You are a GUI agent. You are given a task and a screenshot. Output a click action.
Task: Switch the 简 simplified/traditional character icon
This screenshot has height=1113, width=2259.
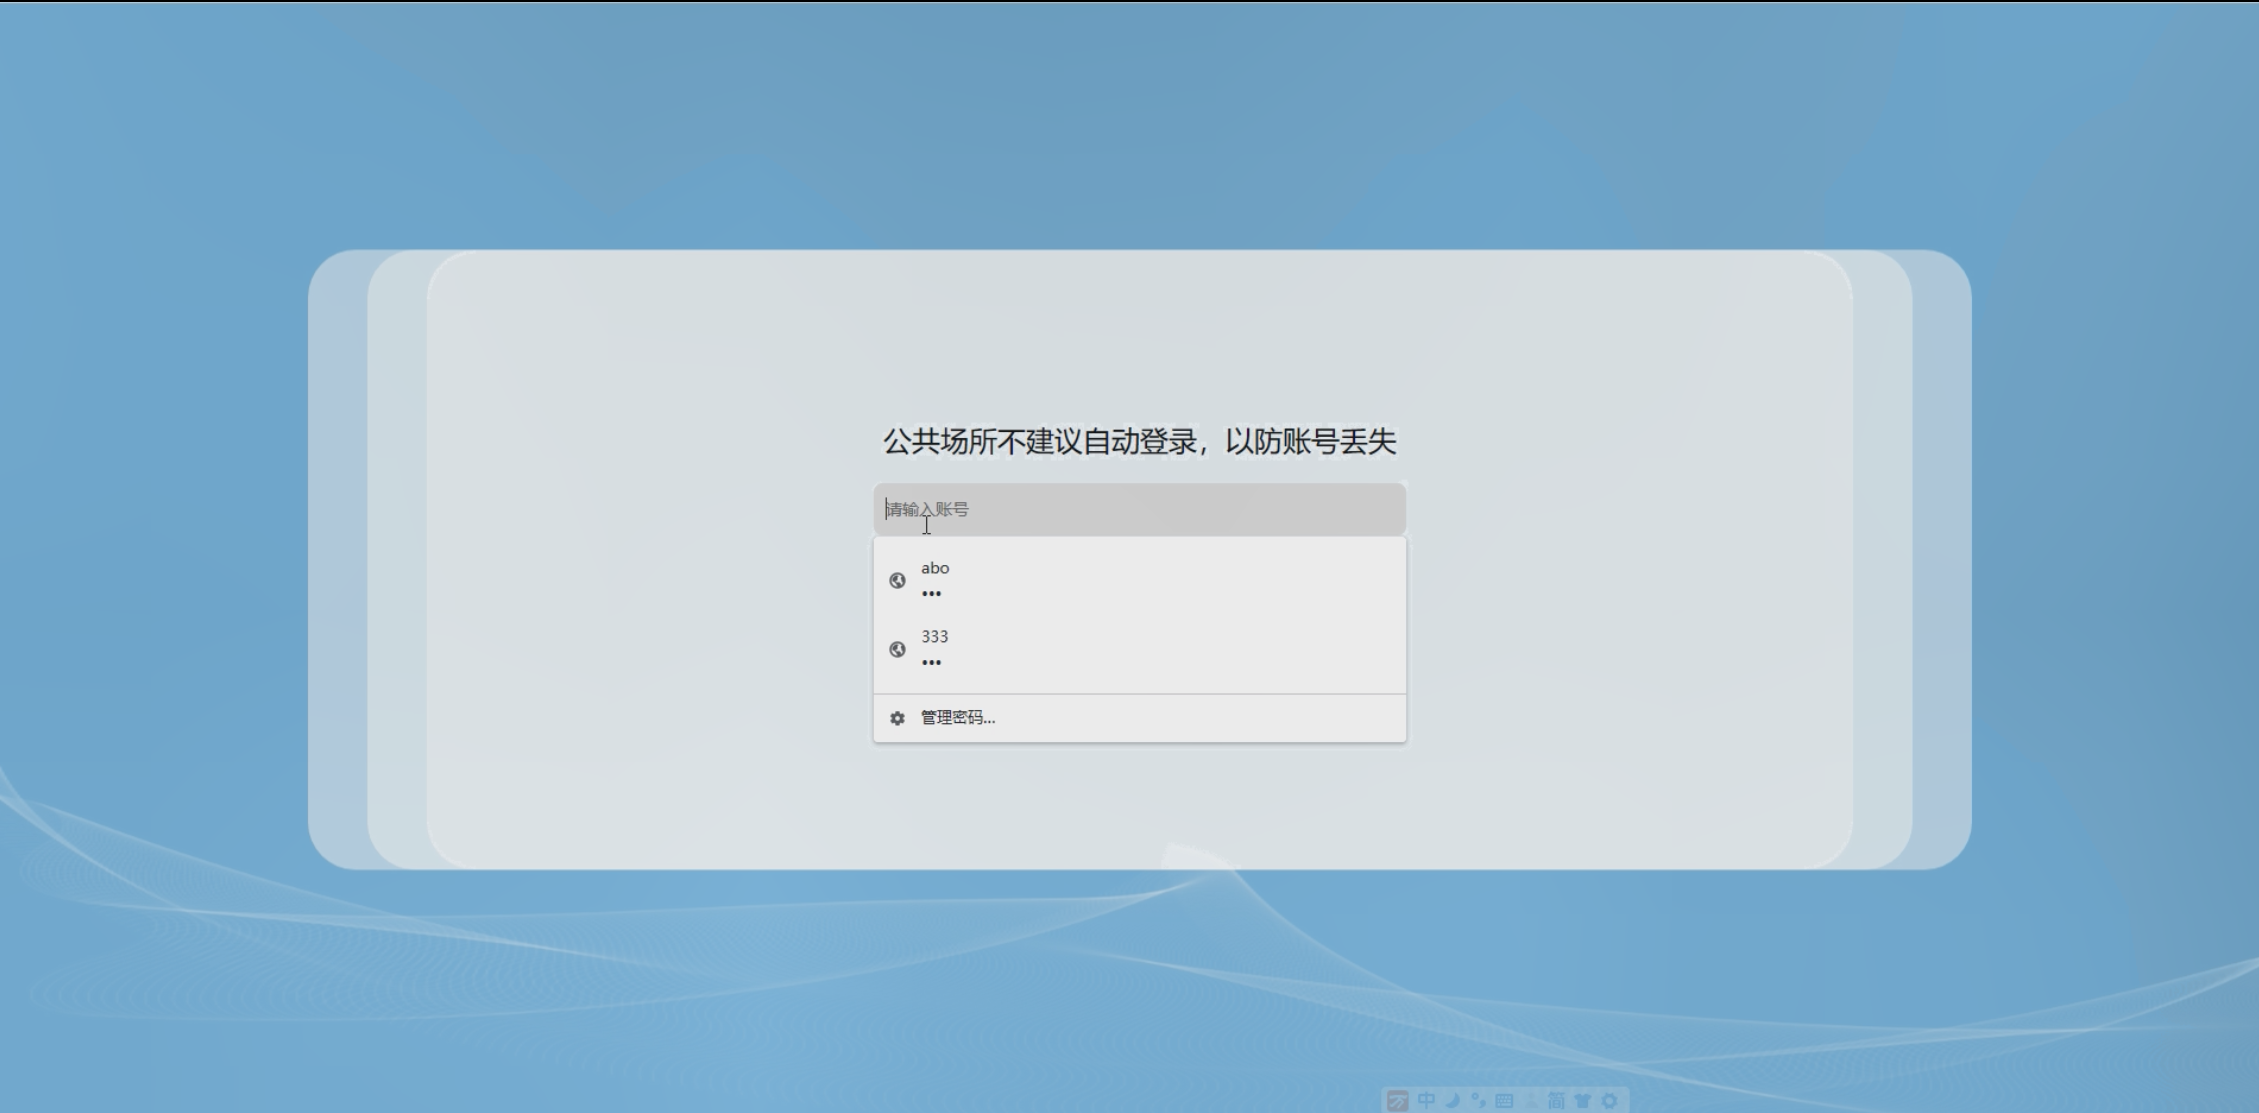click(1557, 1101)
